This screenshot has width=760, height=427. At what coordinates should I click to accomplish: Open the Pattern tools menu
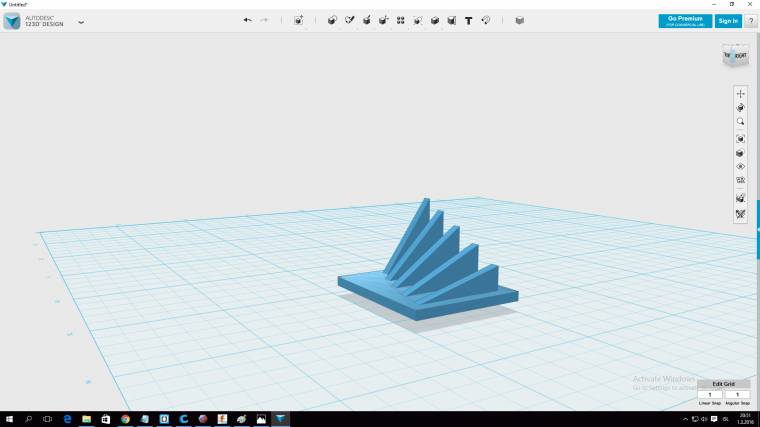click(x=400, y=20)
